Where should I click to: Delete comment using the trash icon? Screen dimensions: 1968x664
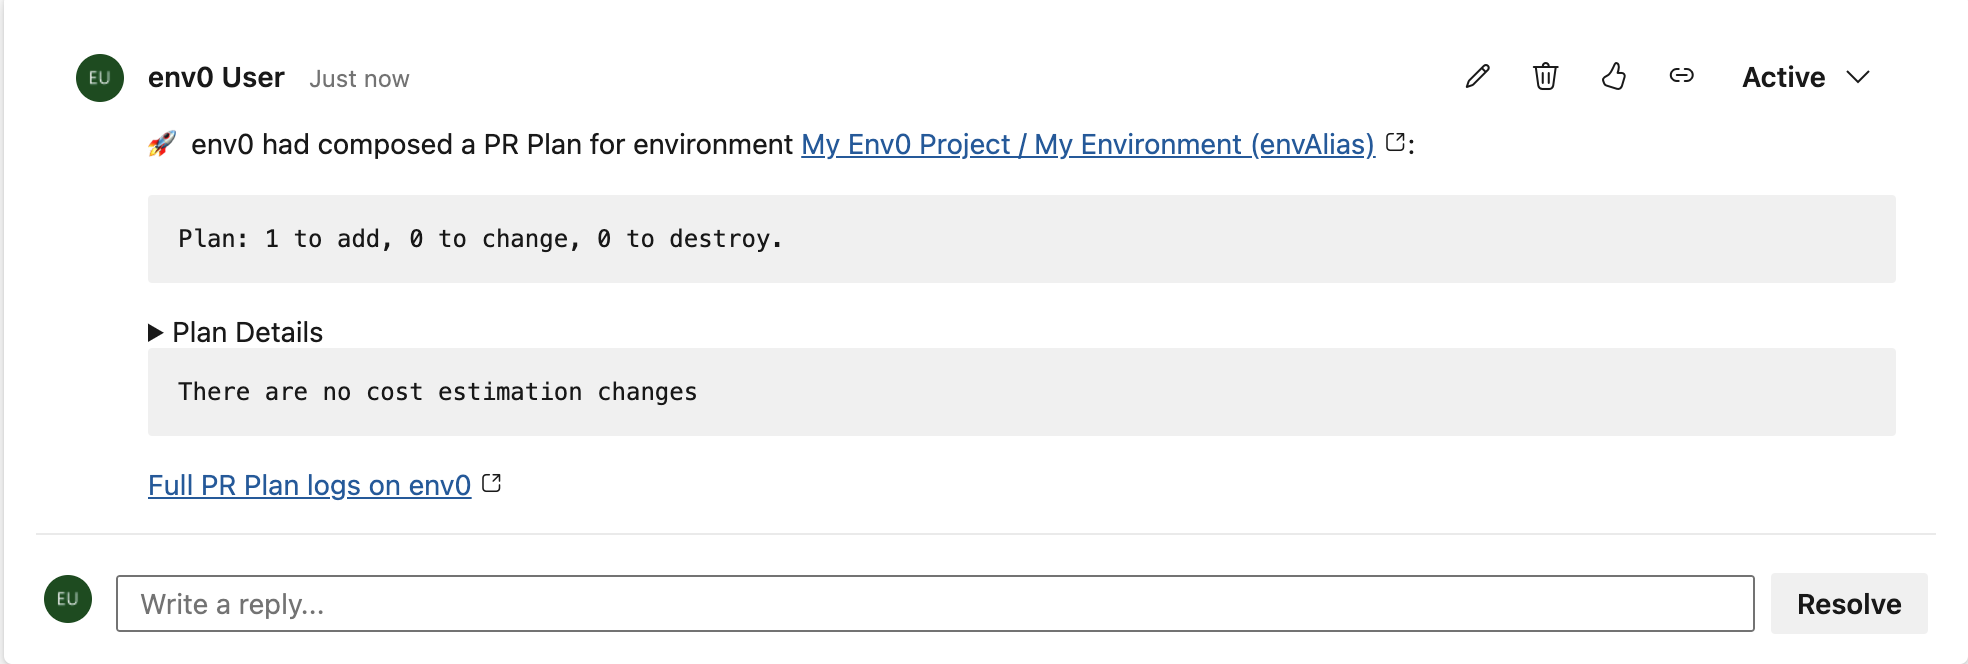(x=1545, y=77)
